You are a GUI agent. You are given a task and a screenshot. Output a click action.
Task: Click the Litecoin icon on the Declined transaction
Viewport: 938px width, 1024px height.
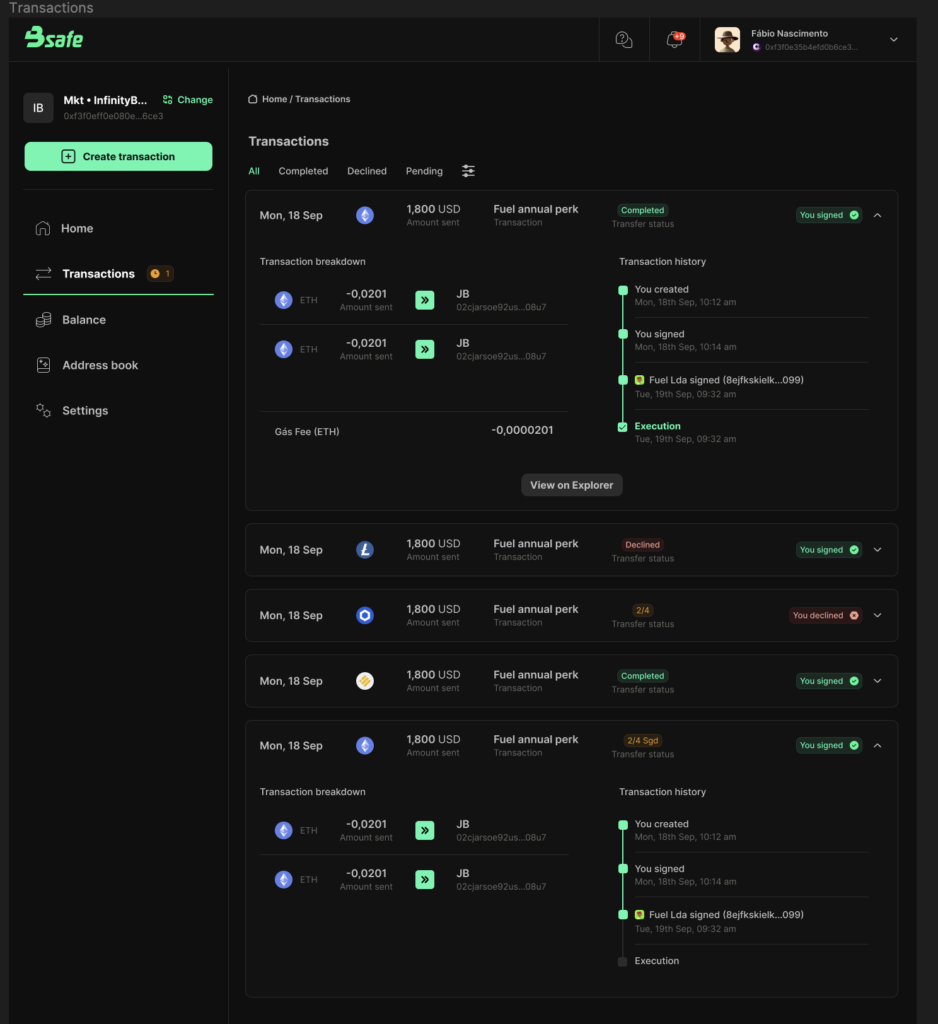(x=365, y=550)
